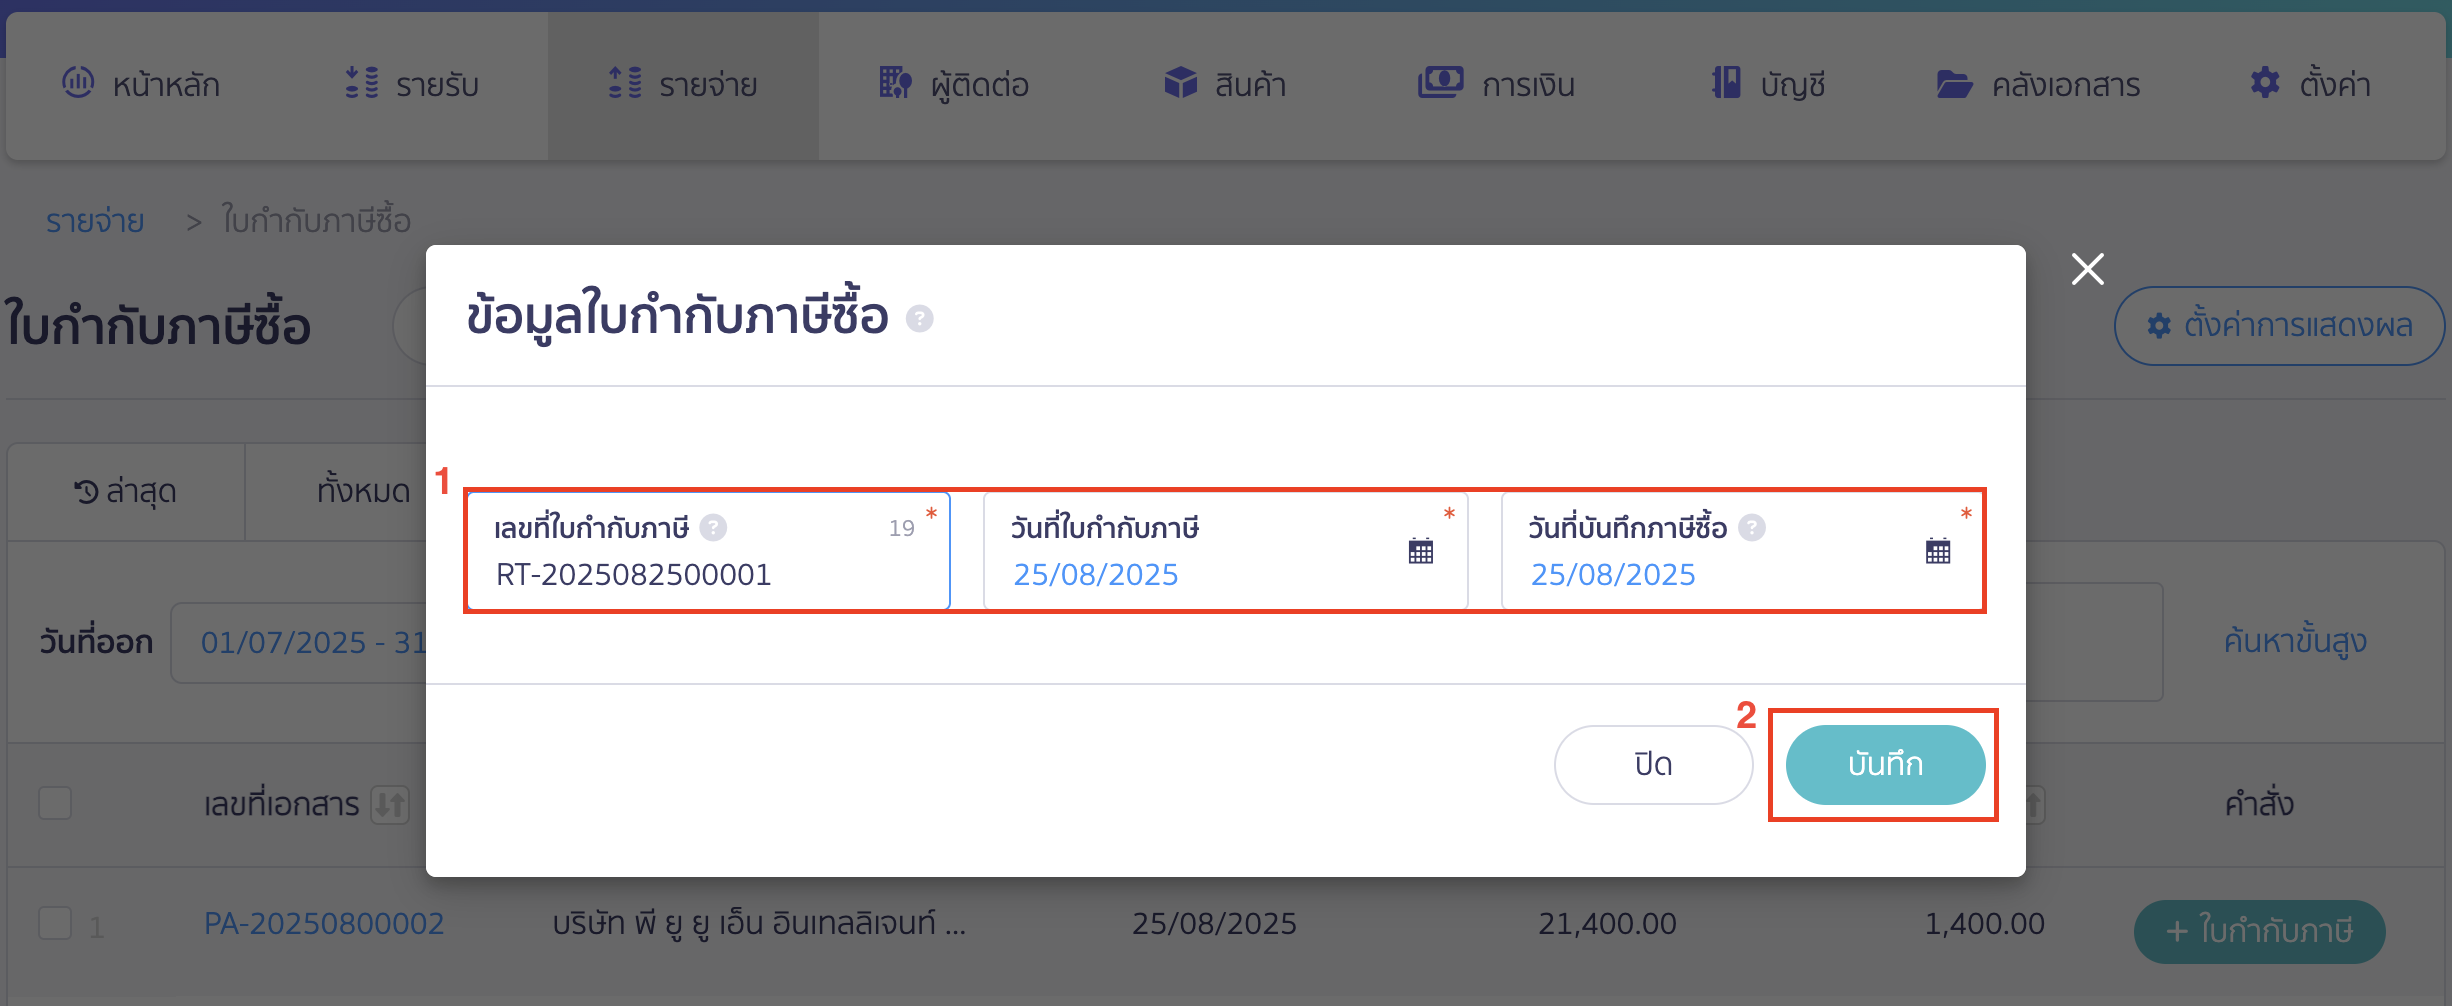Click help icon beside เลขที่ใบกำกับภาษี label
2452x1006 pixels.
tap(713, 527)
